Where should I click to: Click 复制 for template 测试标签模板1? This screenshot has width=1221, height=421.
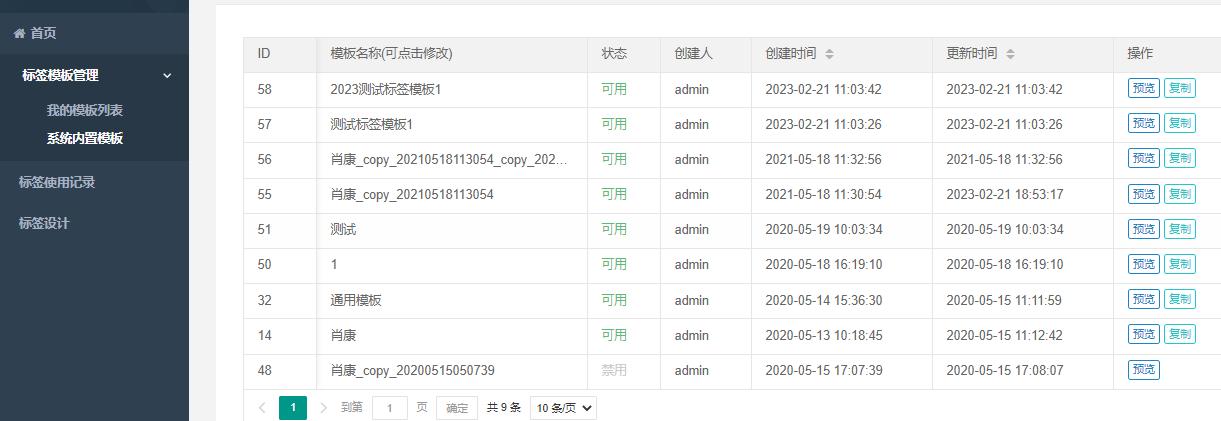[x=1180, y=124]
